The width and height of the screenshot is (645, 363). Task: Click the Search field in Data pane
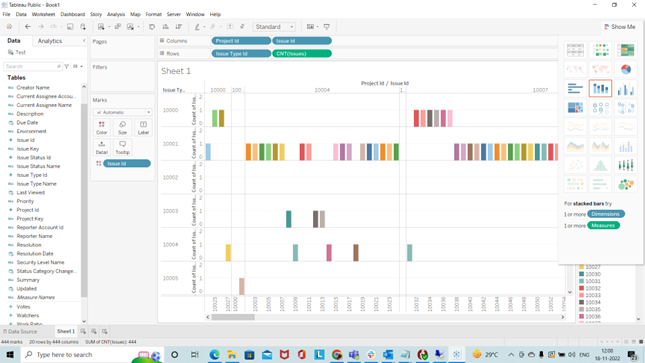[32, 66]
